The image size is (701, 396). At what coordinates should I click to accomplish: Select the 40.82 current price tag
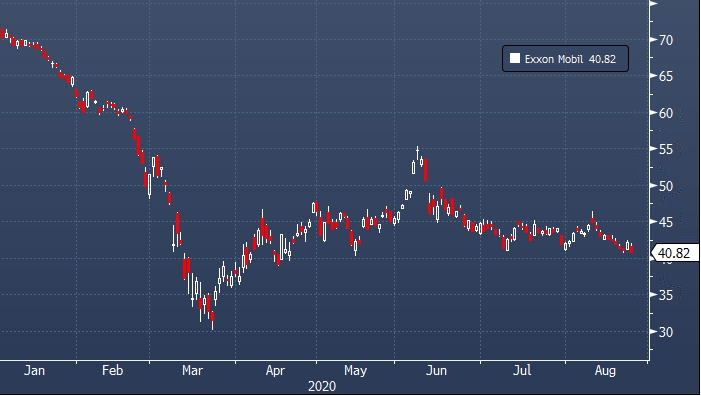point(675,253)
